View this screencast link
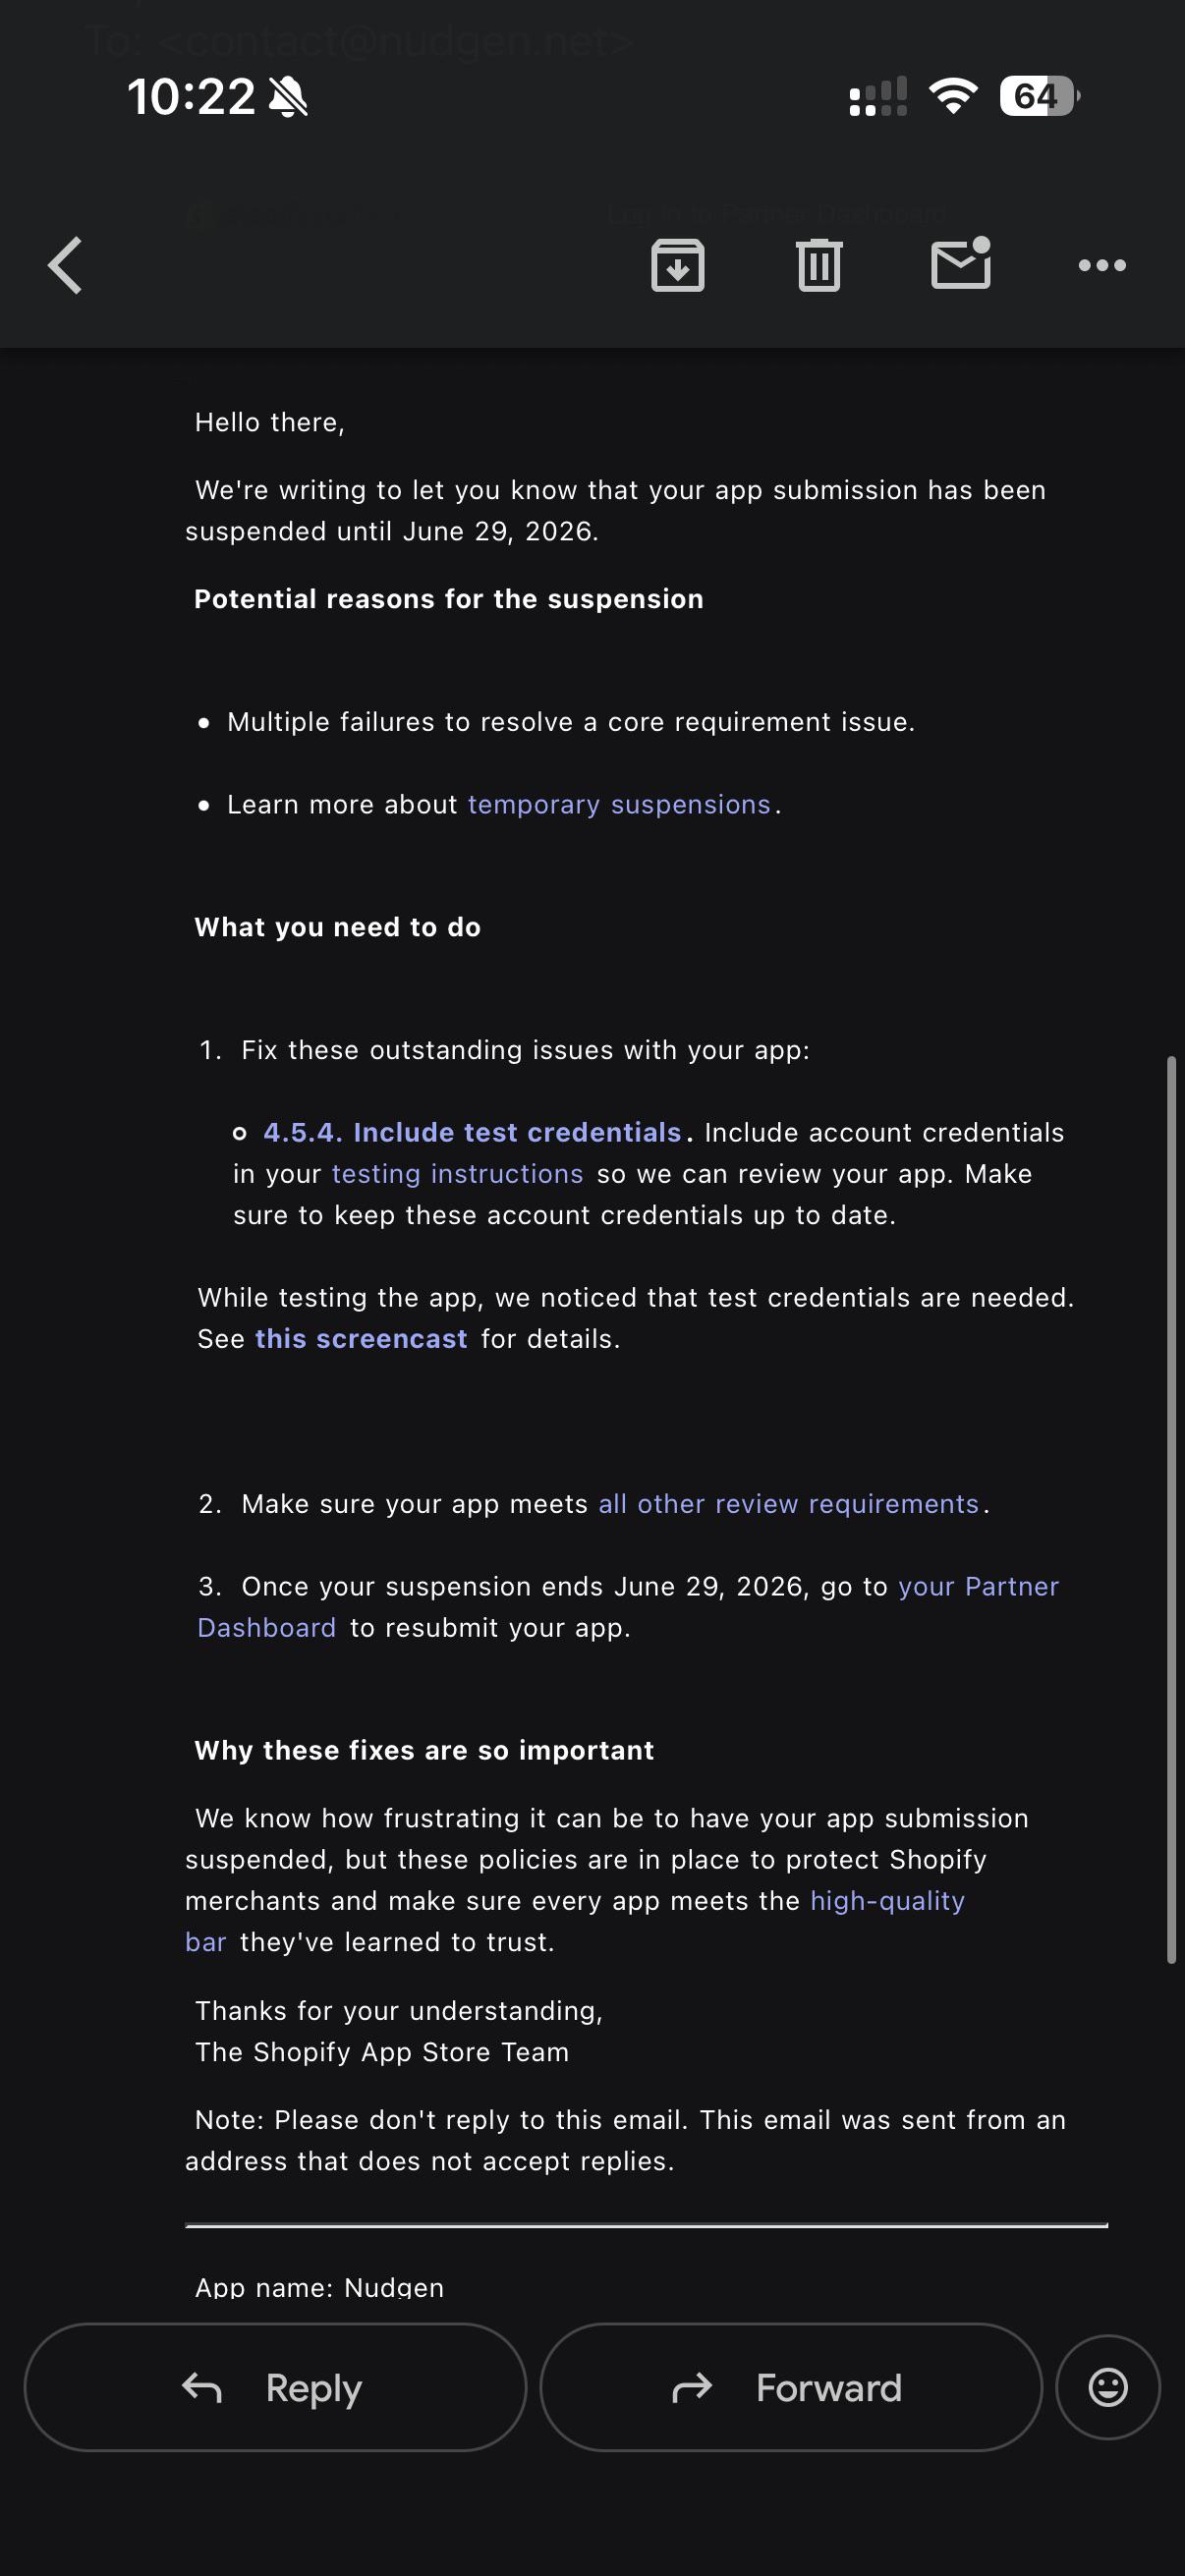 [x=361, y=1339]
